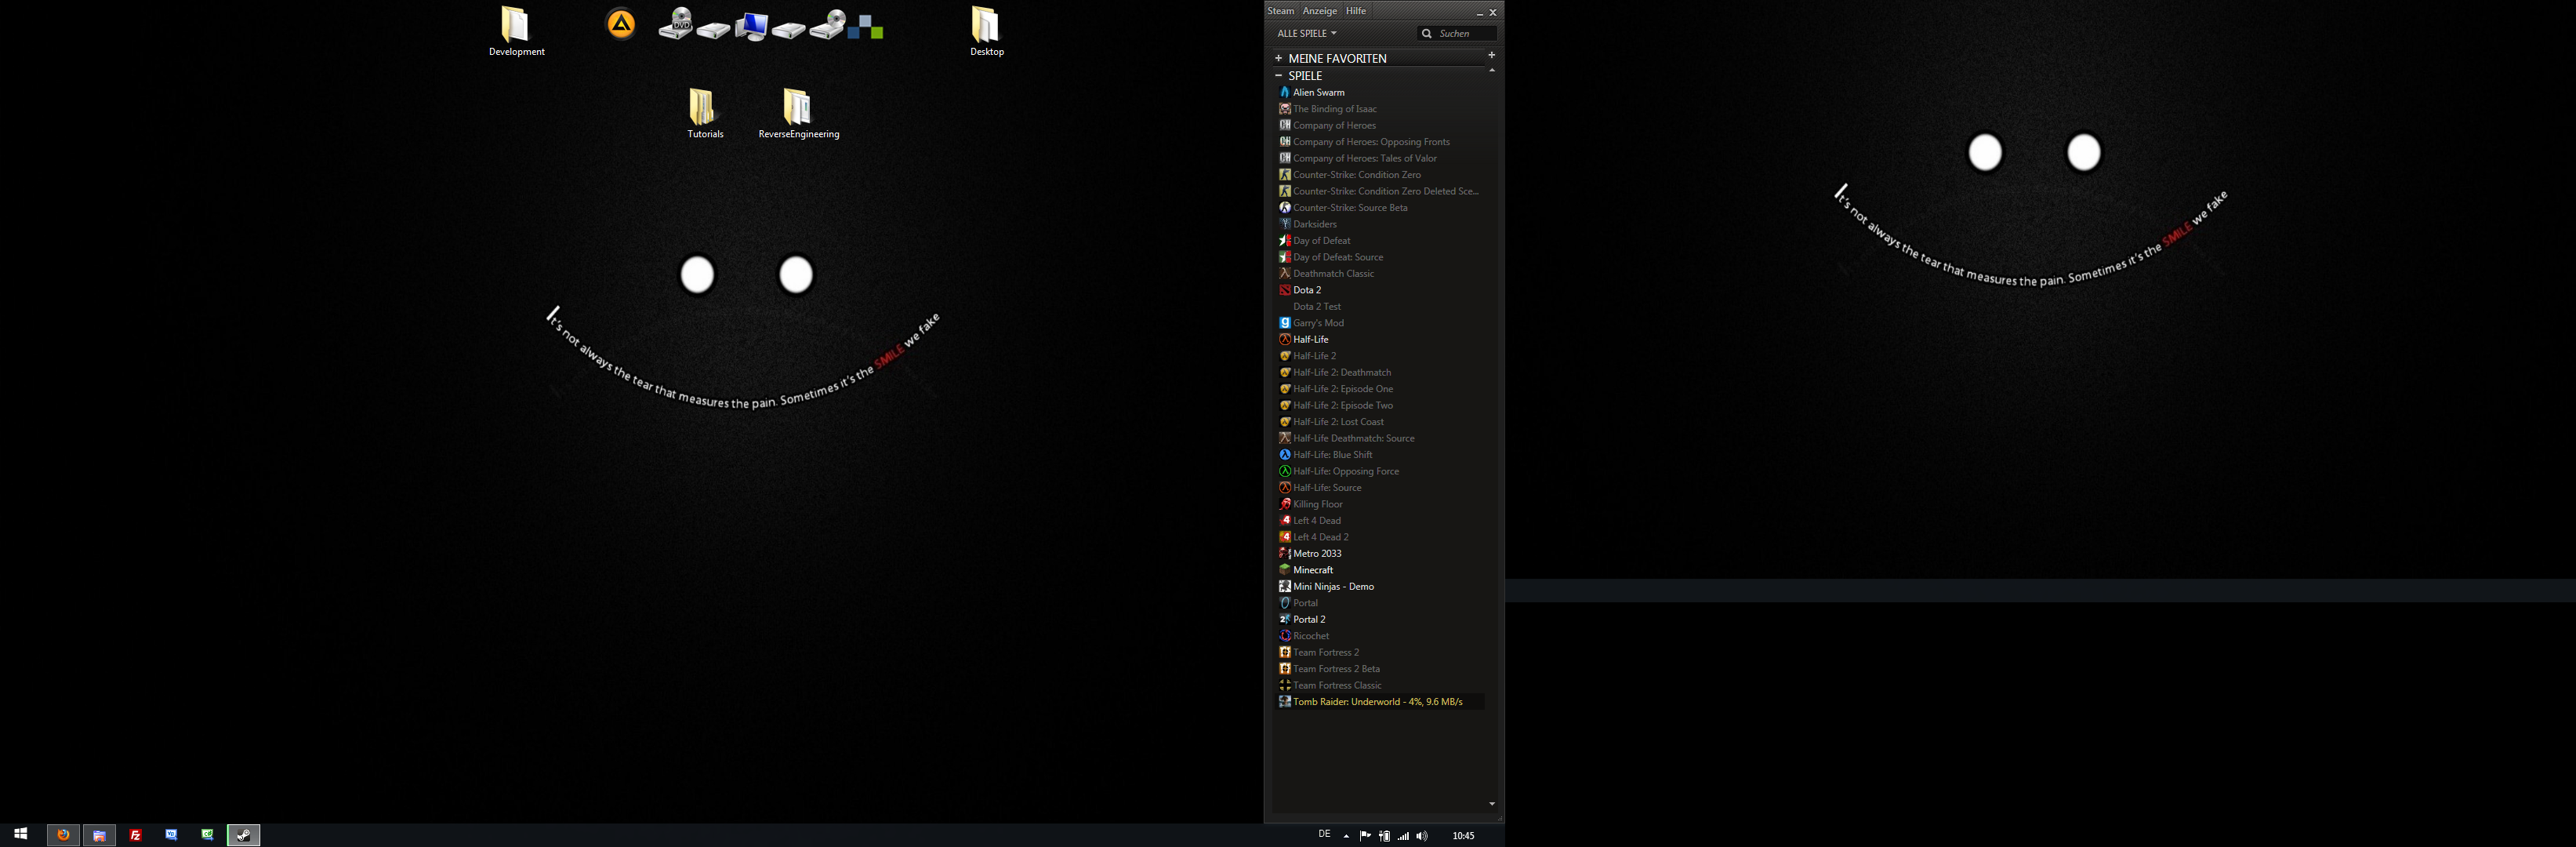Open the Tutorials folder on desktop

click(705, 113)
